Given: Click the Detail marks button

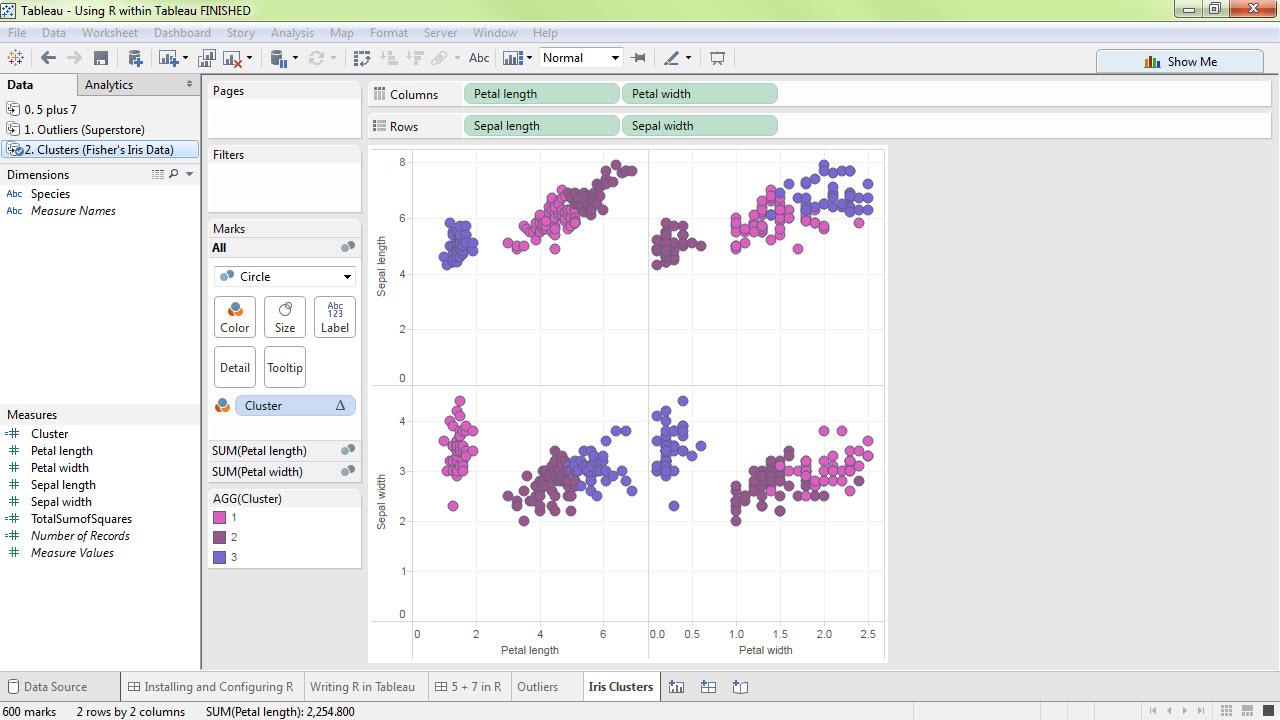Looking at the screenshot, I should point(235,367).
